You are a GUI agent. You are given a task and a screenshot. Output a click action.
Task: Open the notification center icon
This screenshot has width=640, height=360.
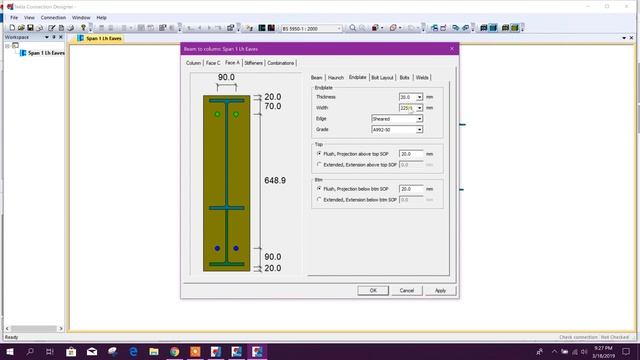pos(626,351)
